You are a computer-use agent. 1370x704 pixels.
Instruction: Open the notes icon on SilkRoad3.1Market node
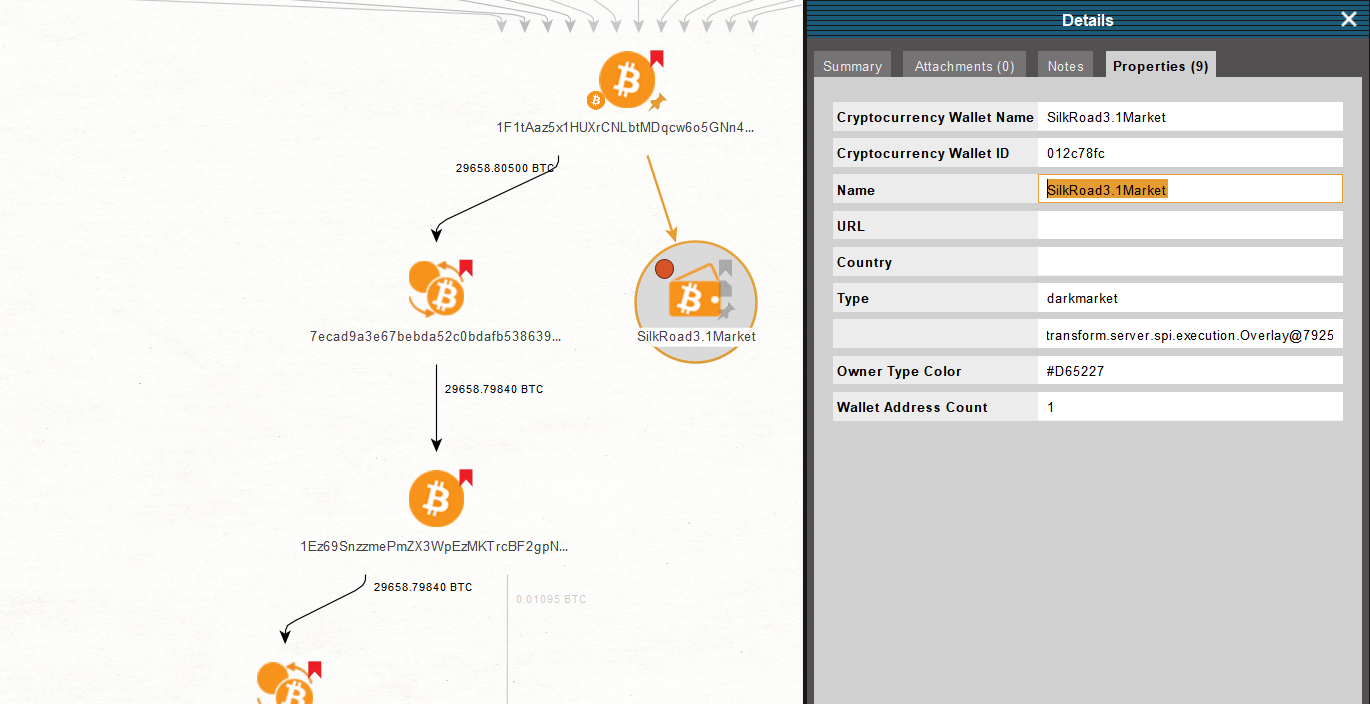pos(726,289)
